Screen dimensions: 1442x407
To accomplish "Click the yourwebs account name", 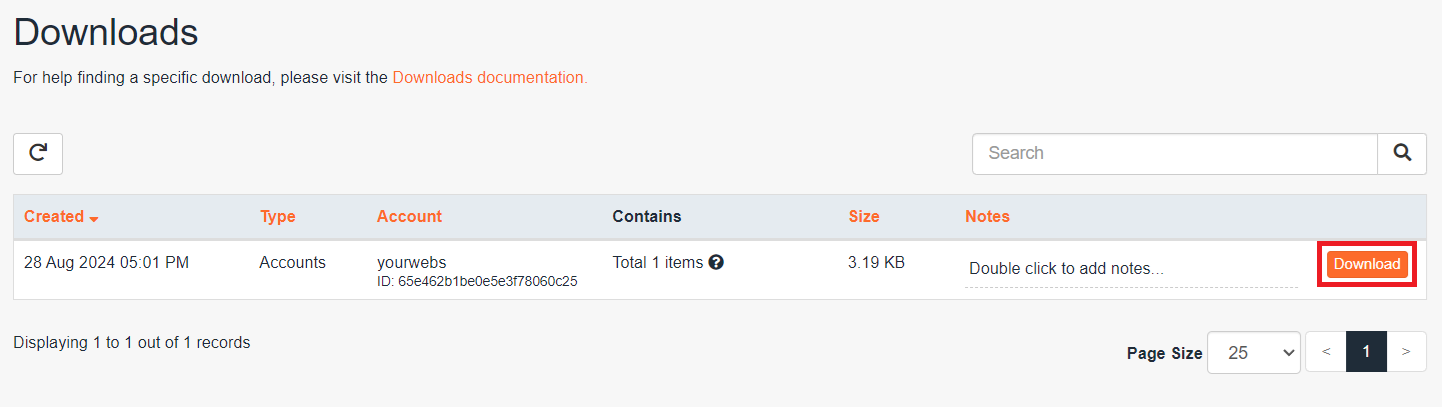I will [411, 263].
